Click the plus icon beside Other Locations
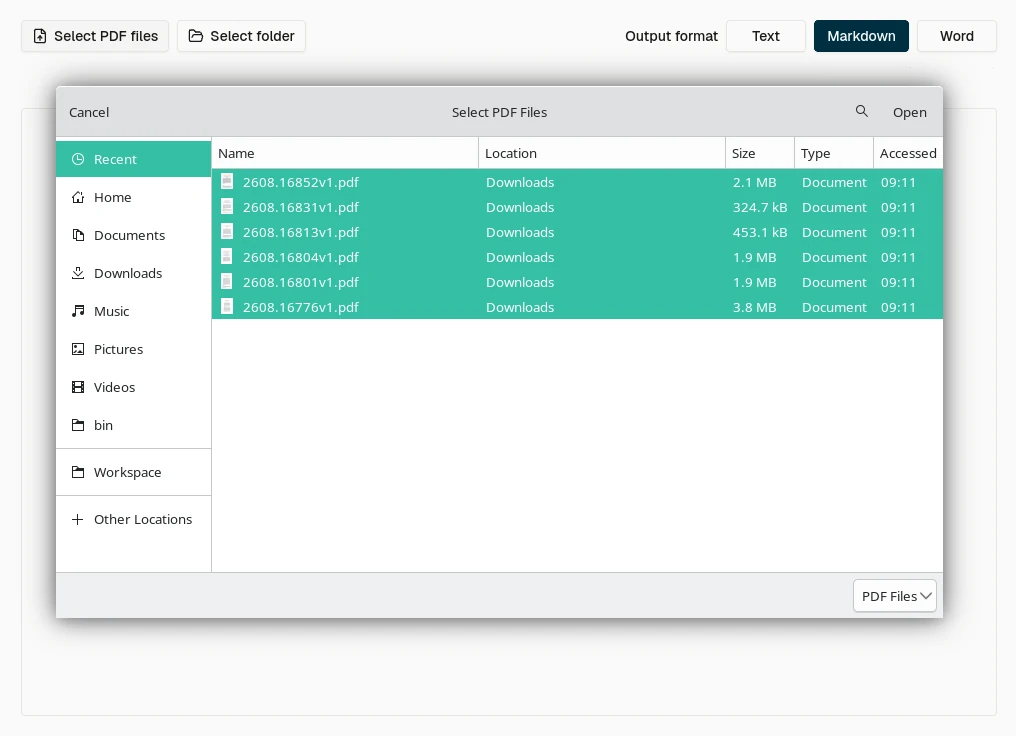 coord(78,520)
